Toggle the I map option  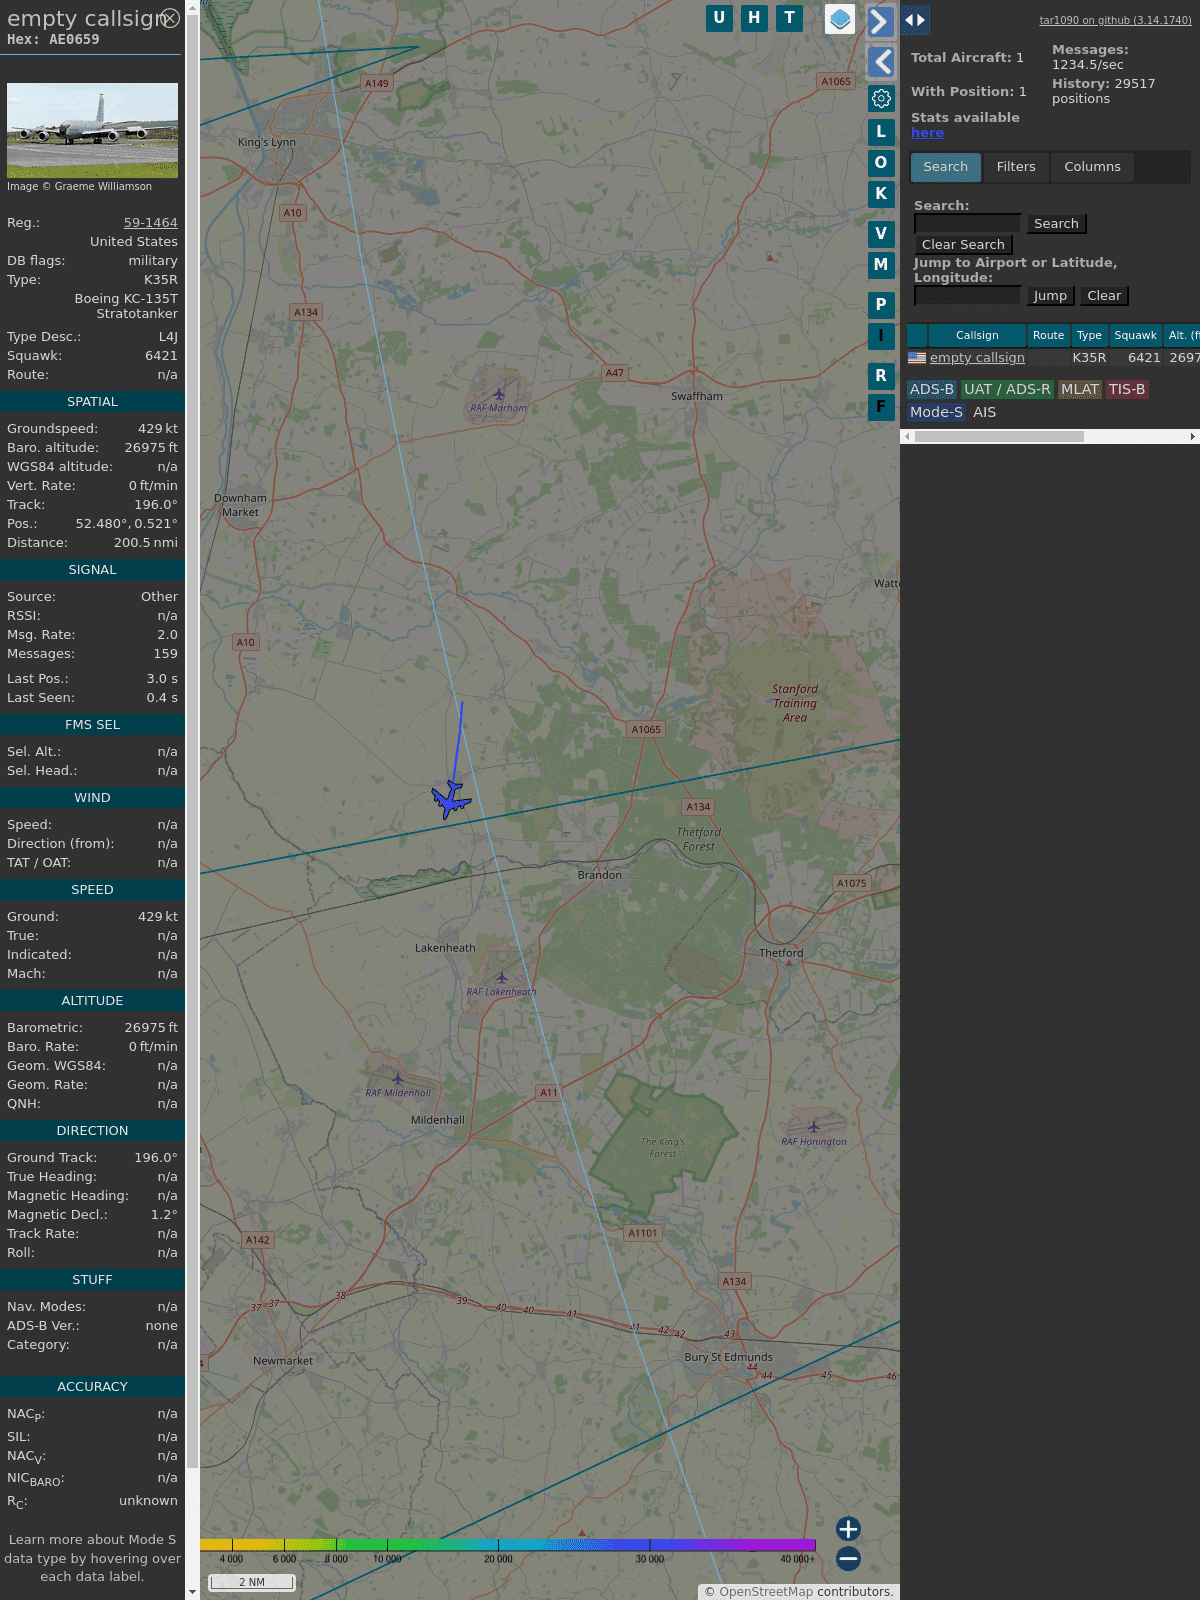[881, 336]
